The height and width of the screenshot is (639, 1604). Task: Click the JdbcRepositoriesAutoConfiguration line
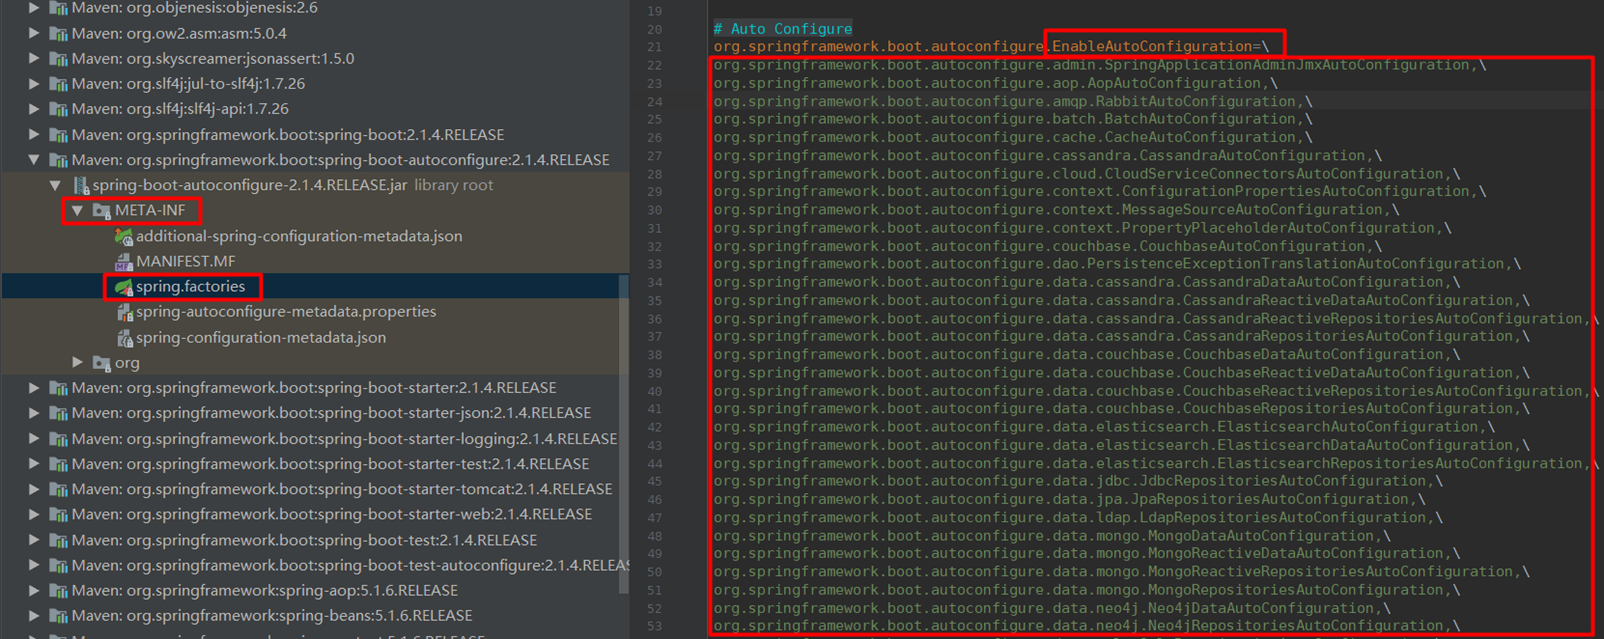click(x=1078, y=481)
